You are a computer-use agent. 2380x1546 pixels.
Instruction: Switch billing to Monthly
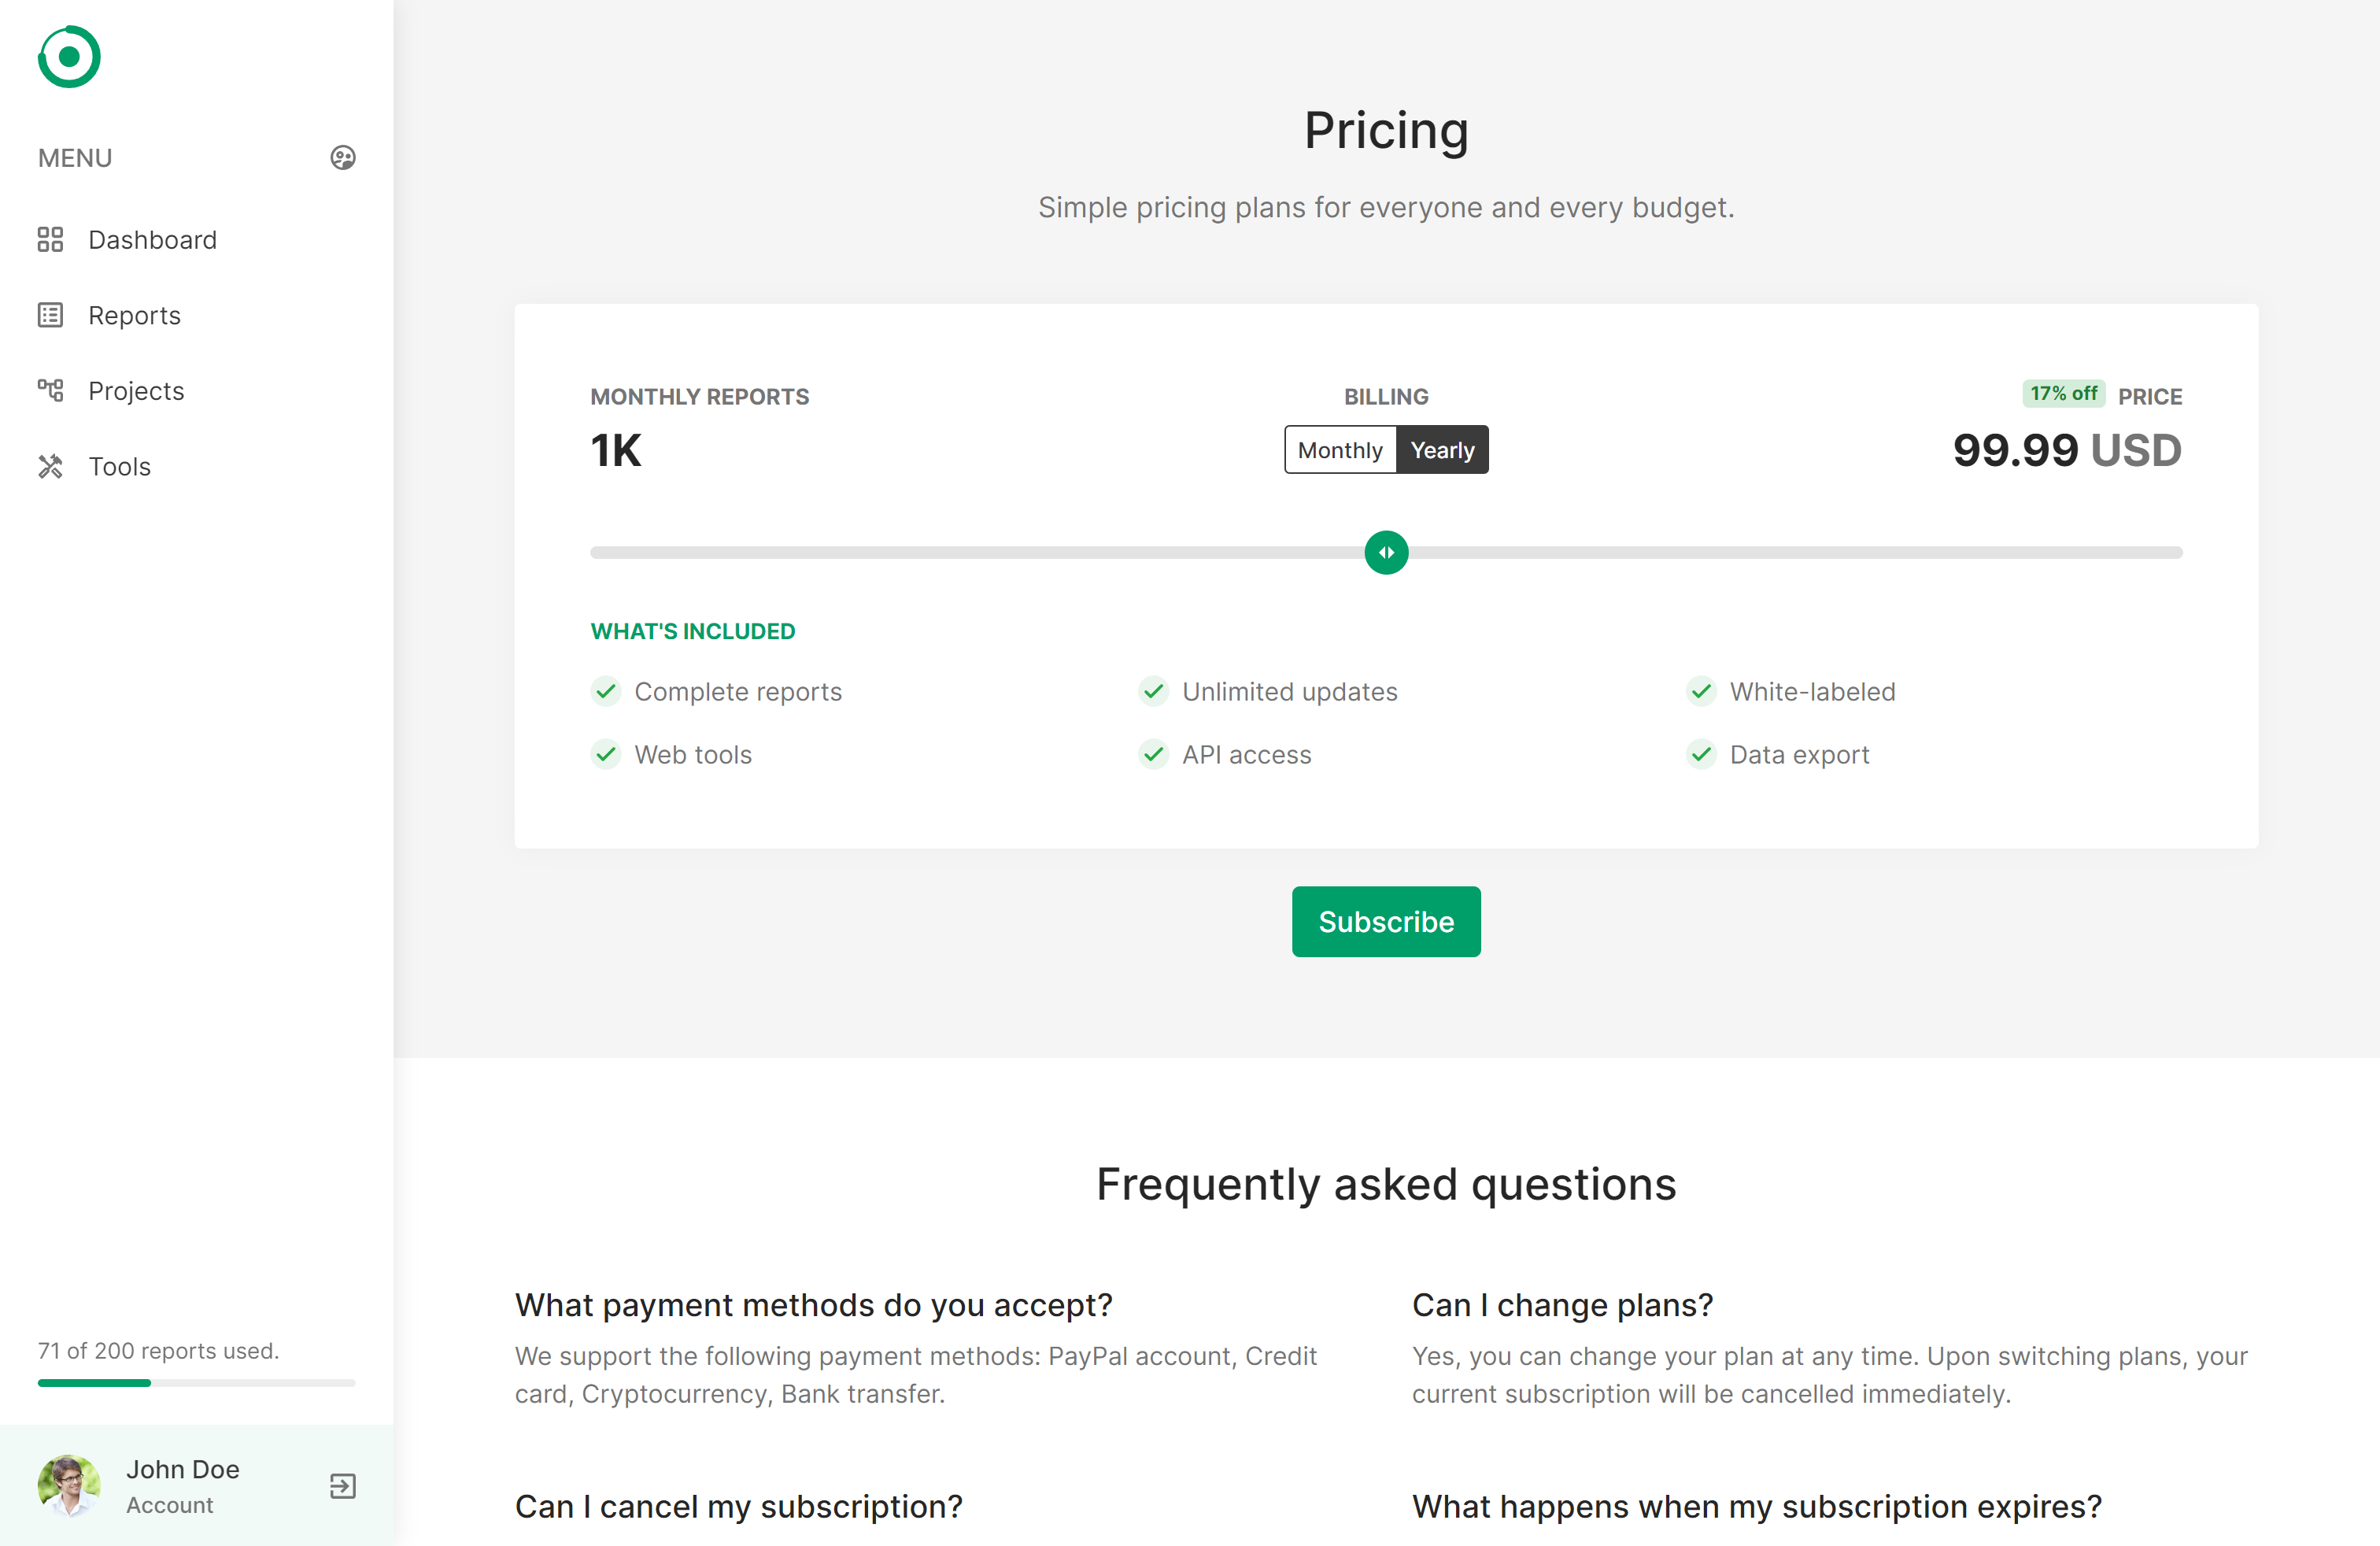1340,449
